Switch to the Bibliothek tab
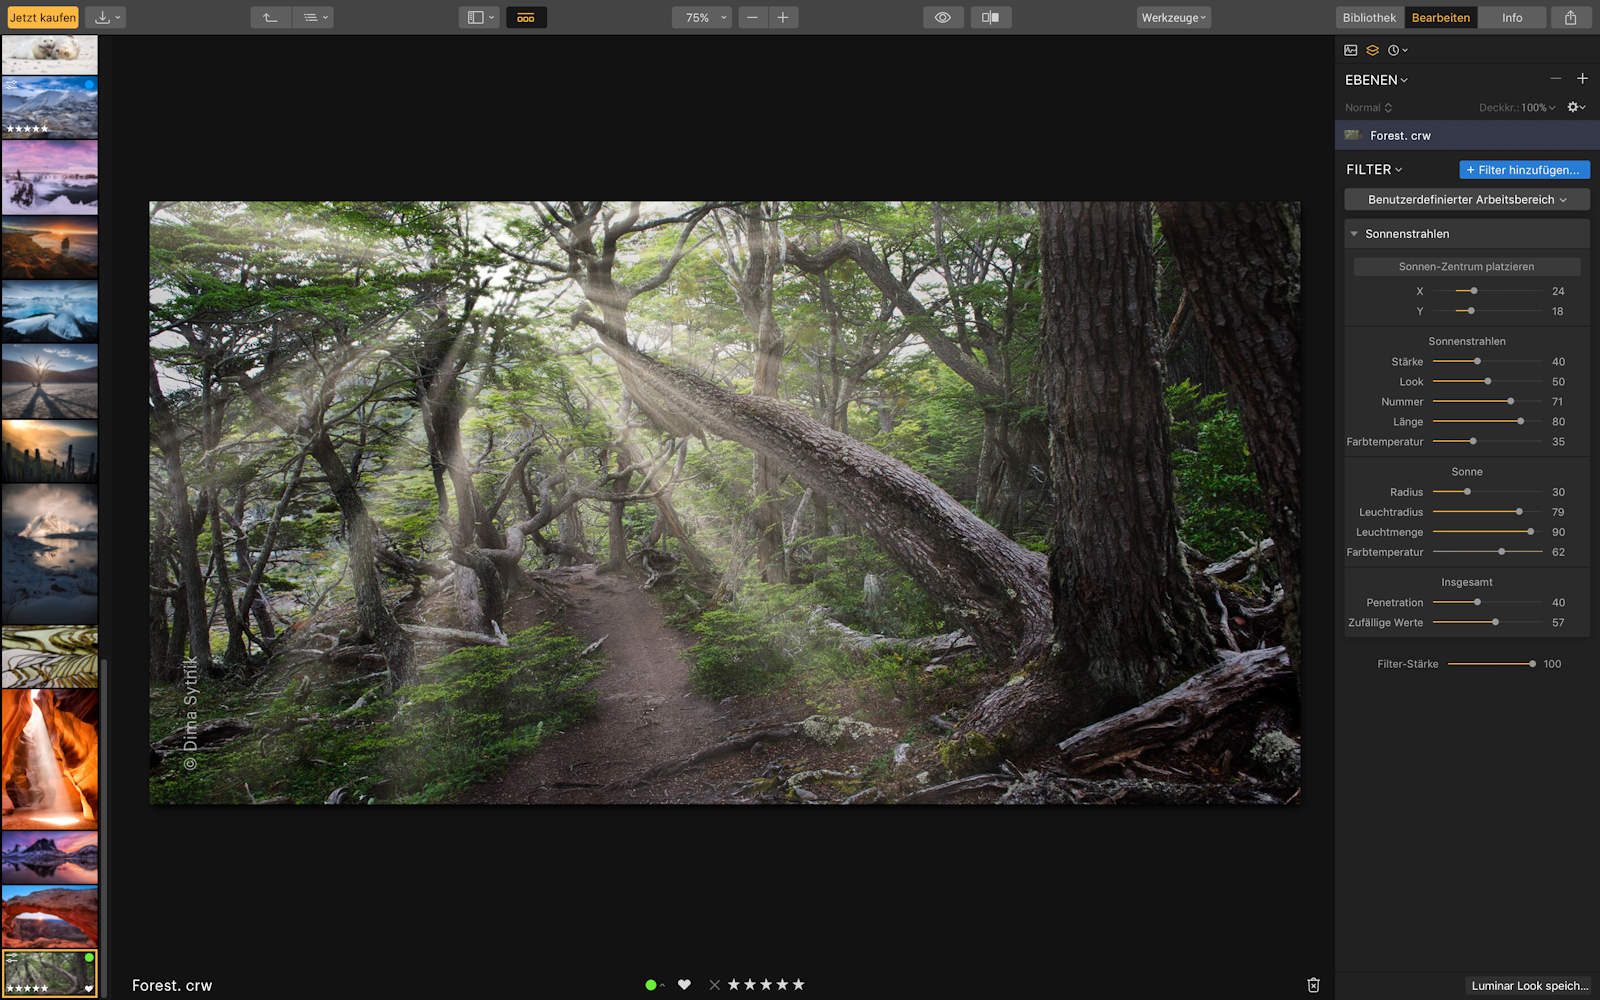 tap(1369, 18)
